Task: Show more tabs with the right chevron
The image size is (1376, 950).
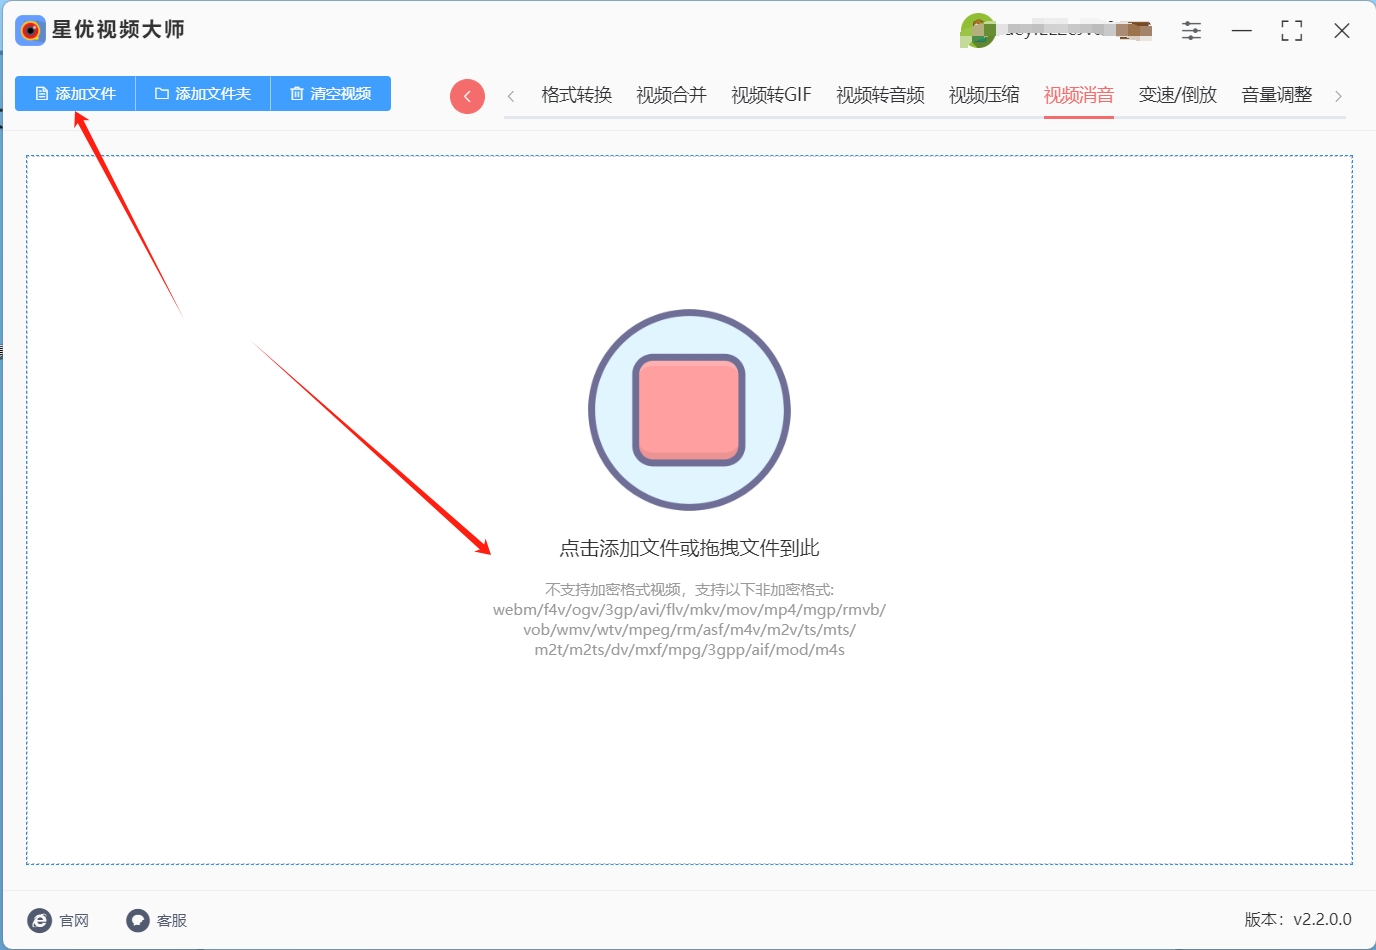Action: coord(1338,96)
